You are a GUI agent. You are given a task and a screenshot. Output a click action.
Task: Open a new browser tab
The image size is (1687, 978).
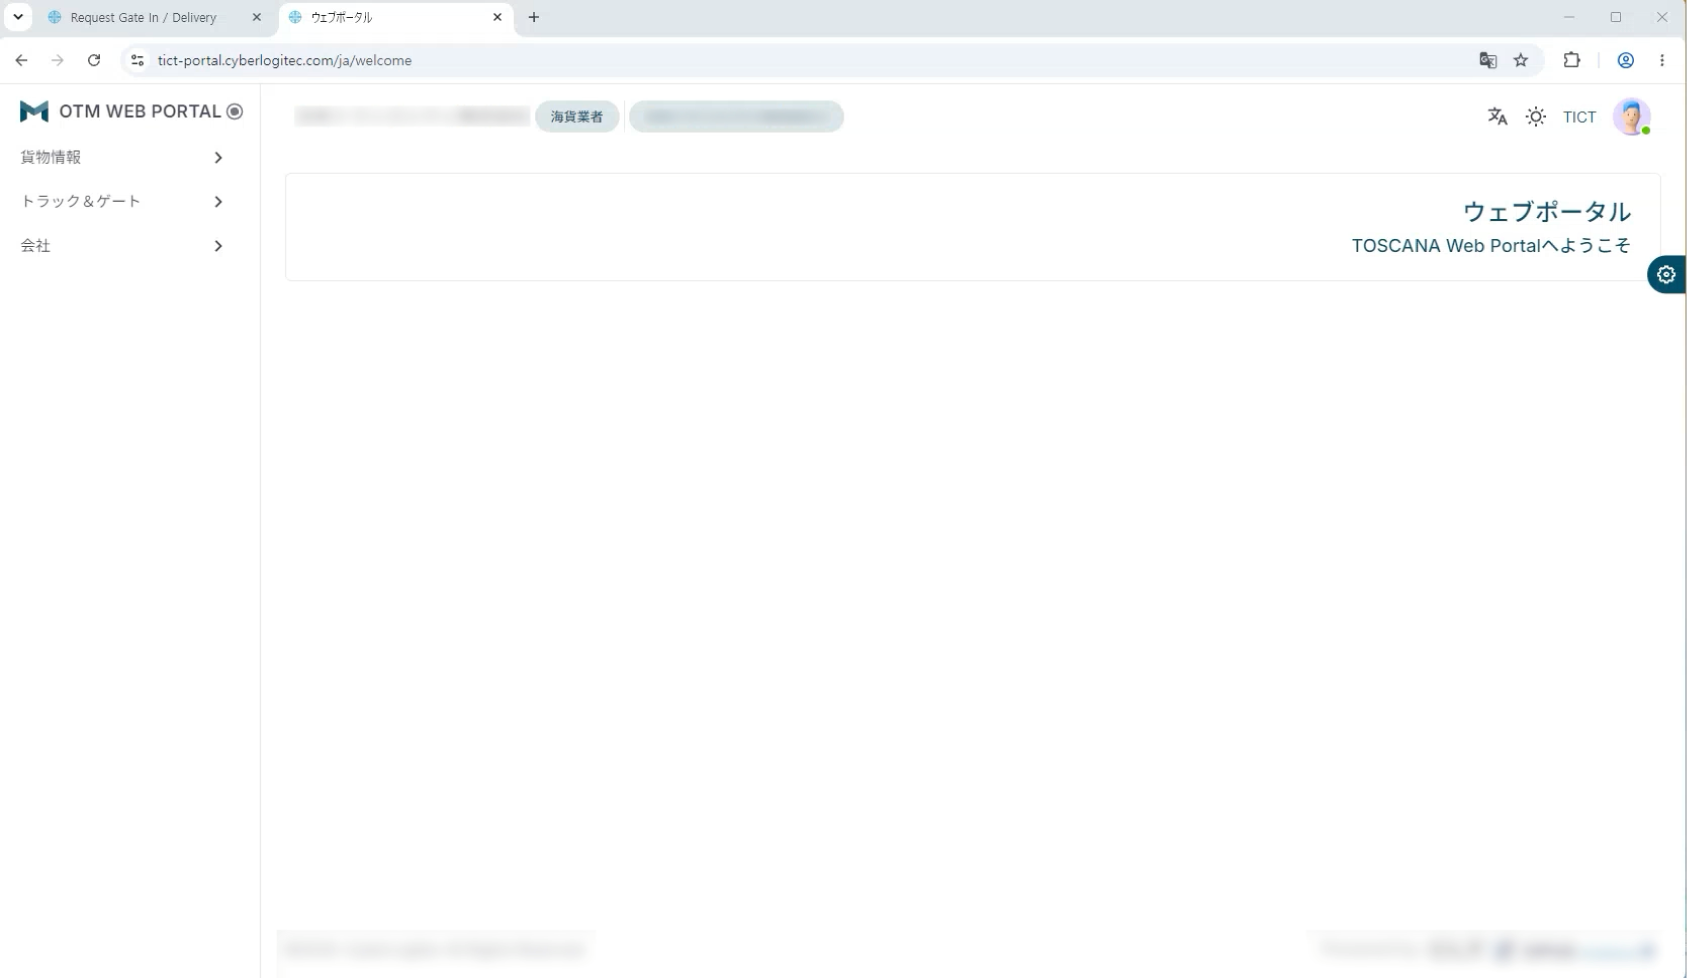pos(534,17)
